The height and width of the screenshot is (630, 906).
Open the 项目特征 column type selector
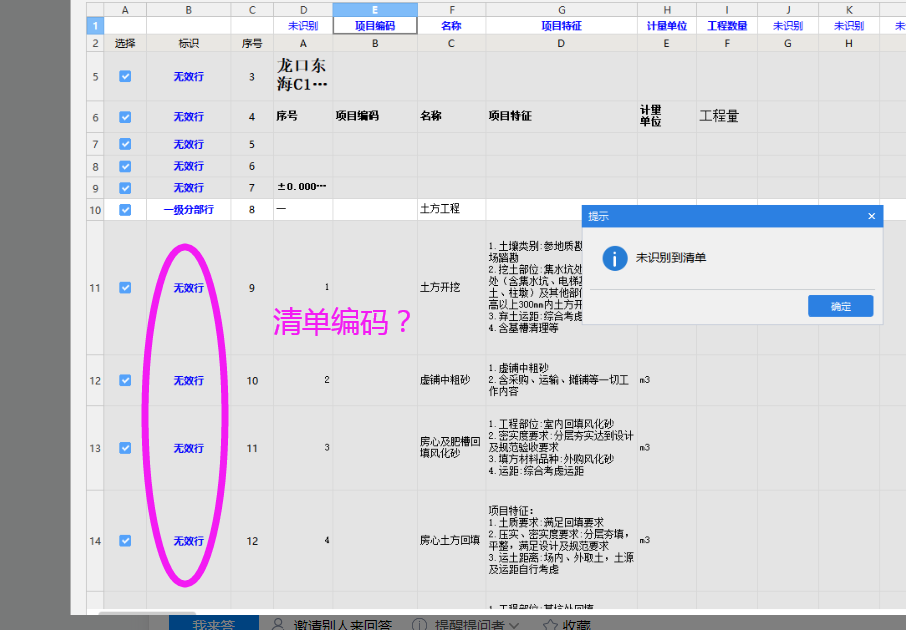click(x=561, y=26)
